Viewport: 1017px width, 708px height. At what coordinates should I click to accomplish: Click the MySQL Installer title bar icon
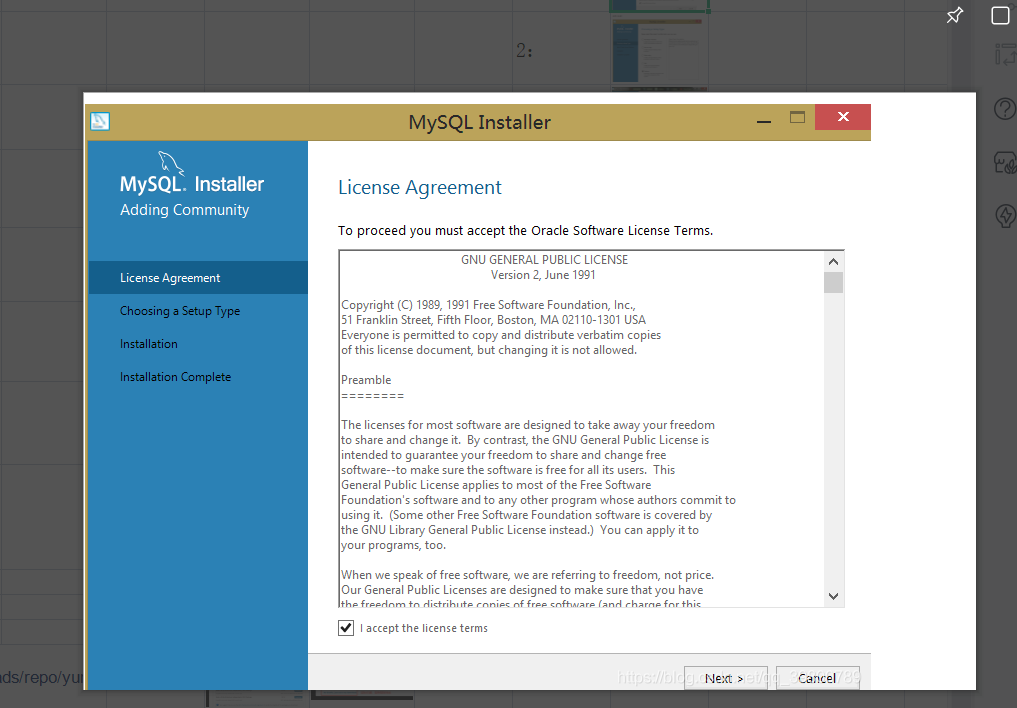coord(100,121)
